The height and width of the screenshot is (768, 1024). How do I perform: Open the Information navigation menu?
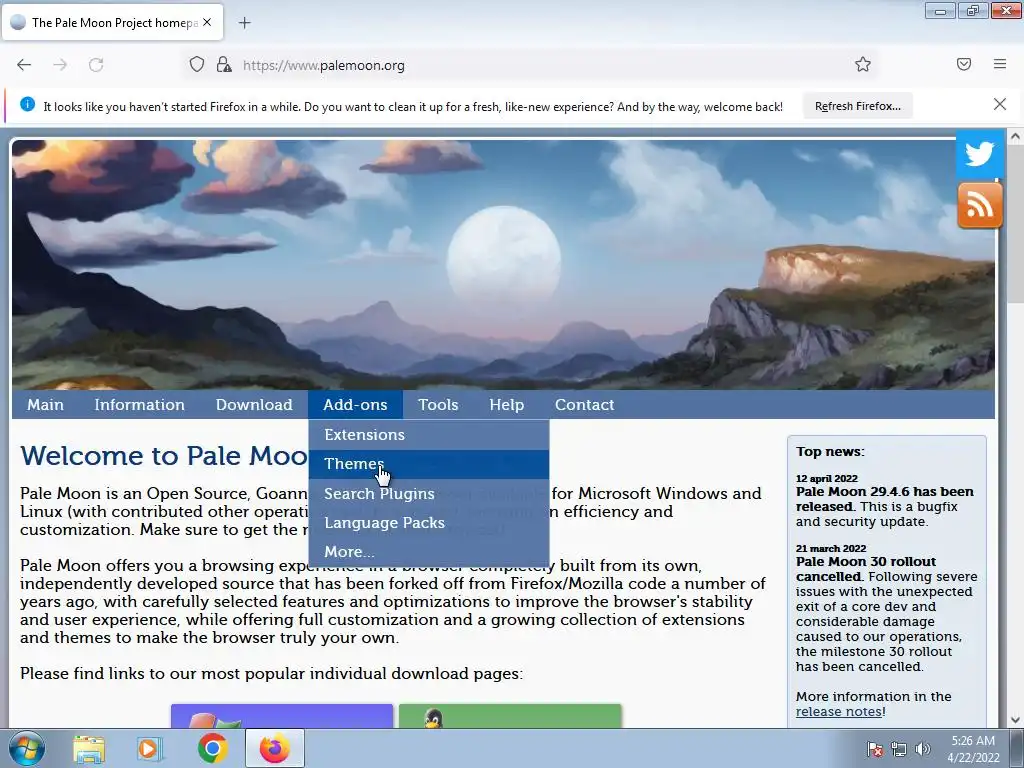140,405
